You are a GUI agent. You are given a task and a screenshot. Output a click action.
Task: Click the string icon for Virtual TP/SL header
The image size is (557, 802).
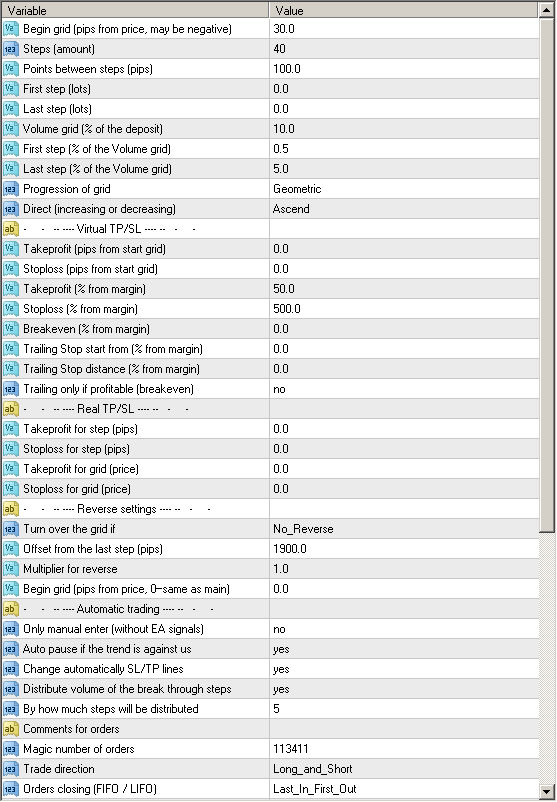click(11, 229)
